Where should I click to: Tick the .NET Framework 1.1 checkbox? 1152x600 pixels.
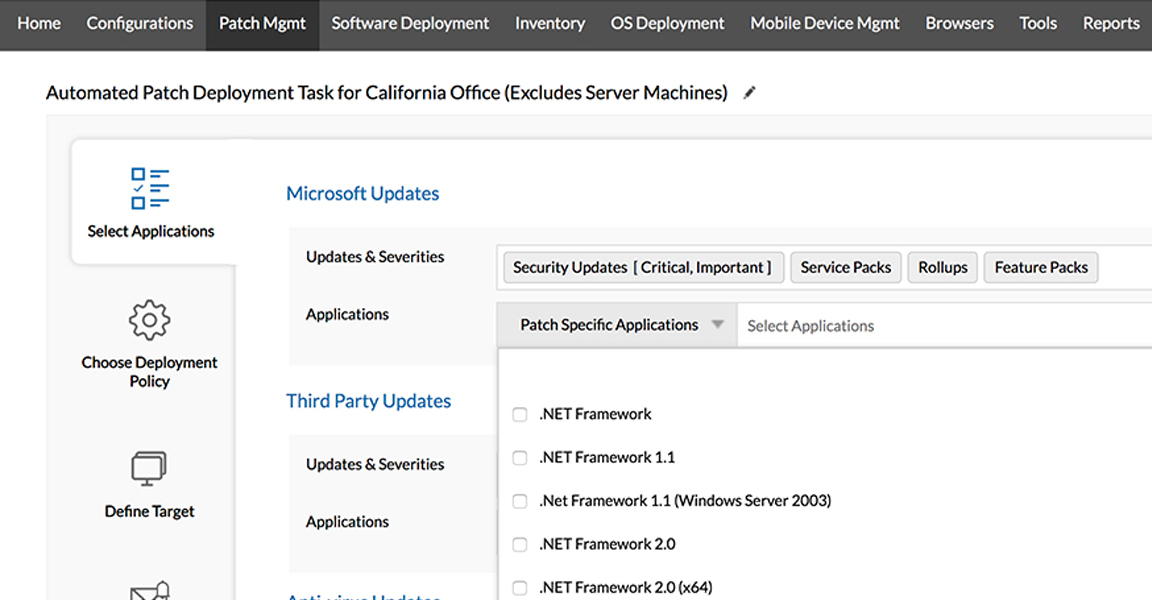pyautogui.click(x=520, y=458)
